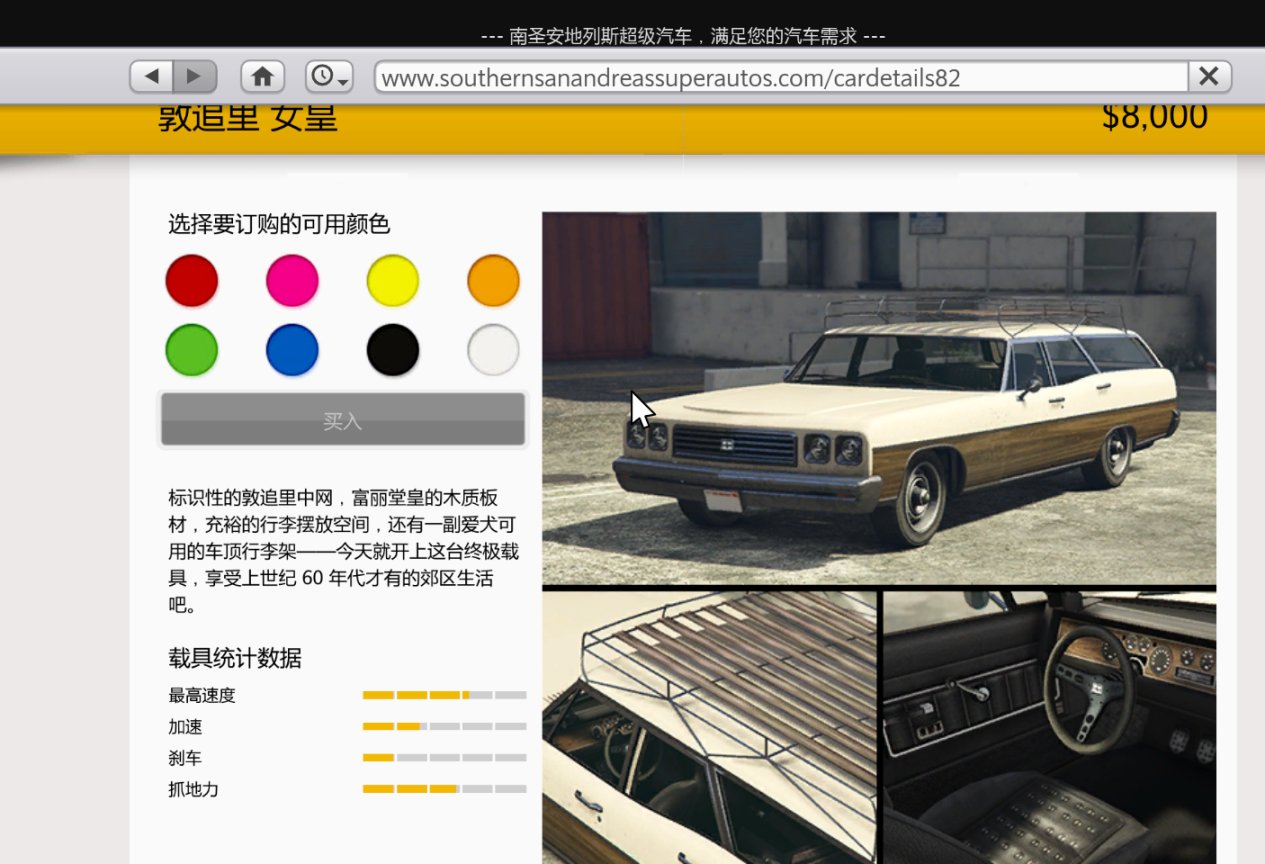1265x864 pixels.
Task: Click the 刹车 label
Action: click(185, 758)
